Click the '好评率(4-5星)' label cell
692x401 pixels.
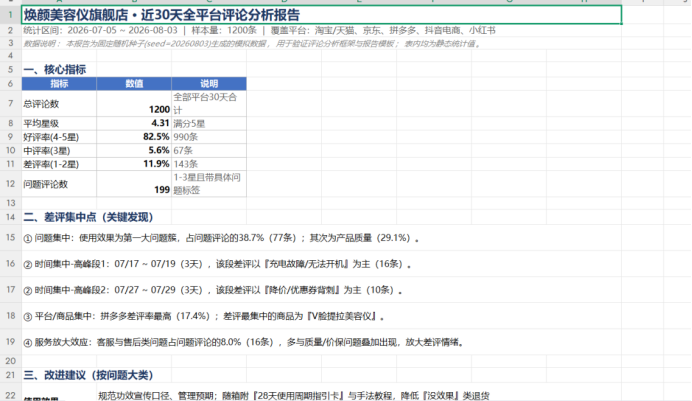pyautogui.click(x=59, y=137)
